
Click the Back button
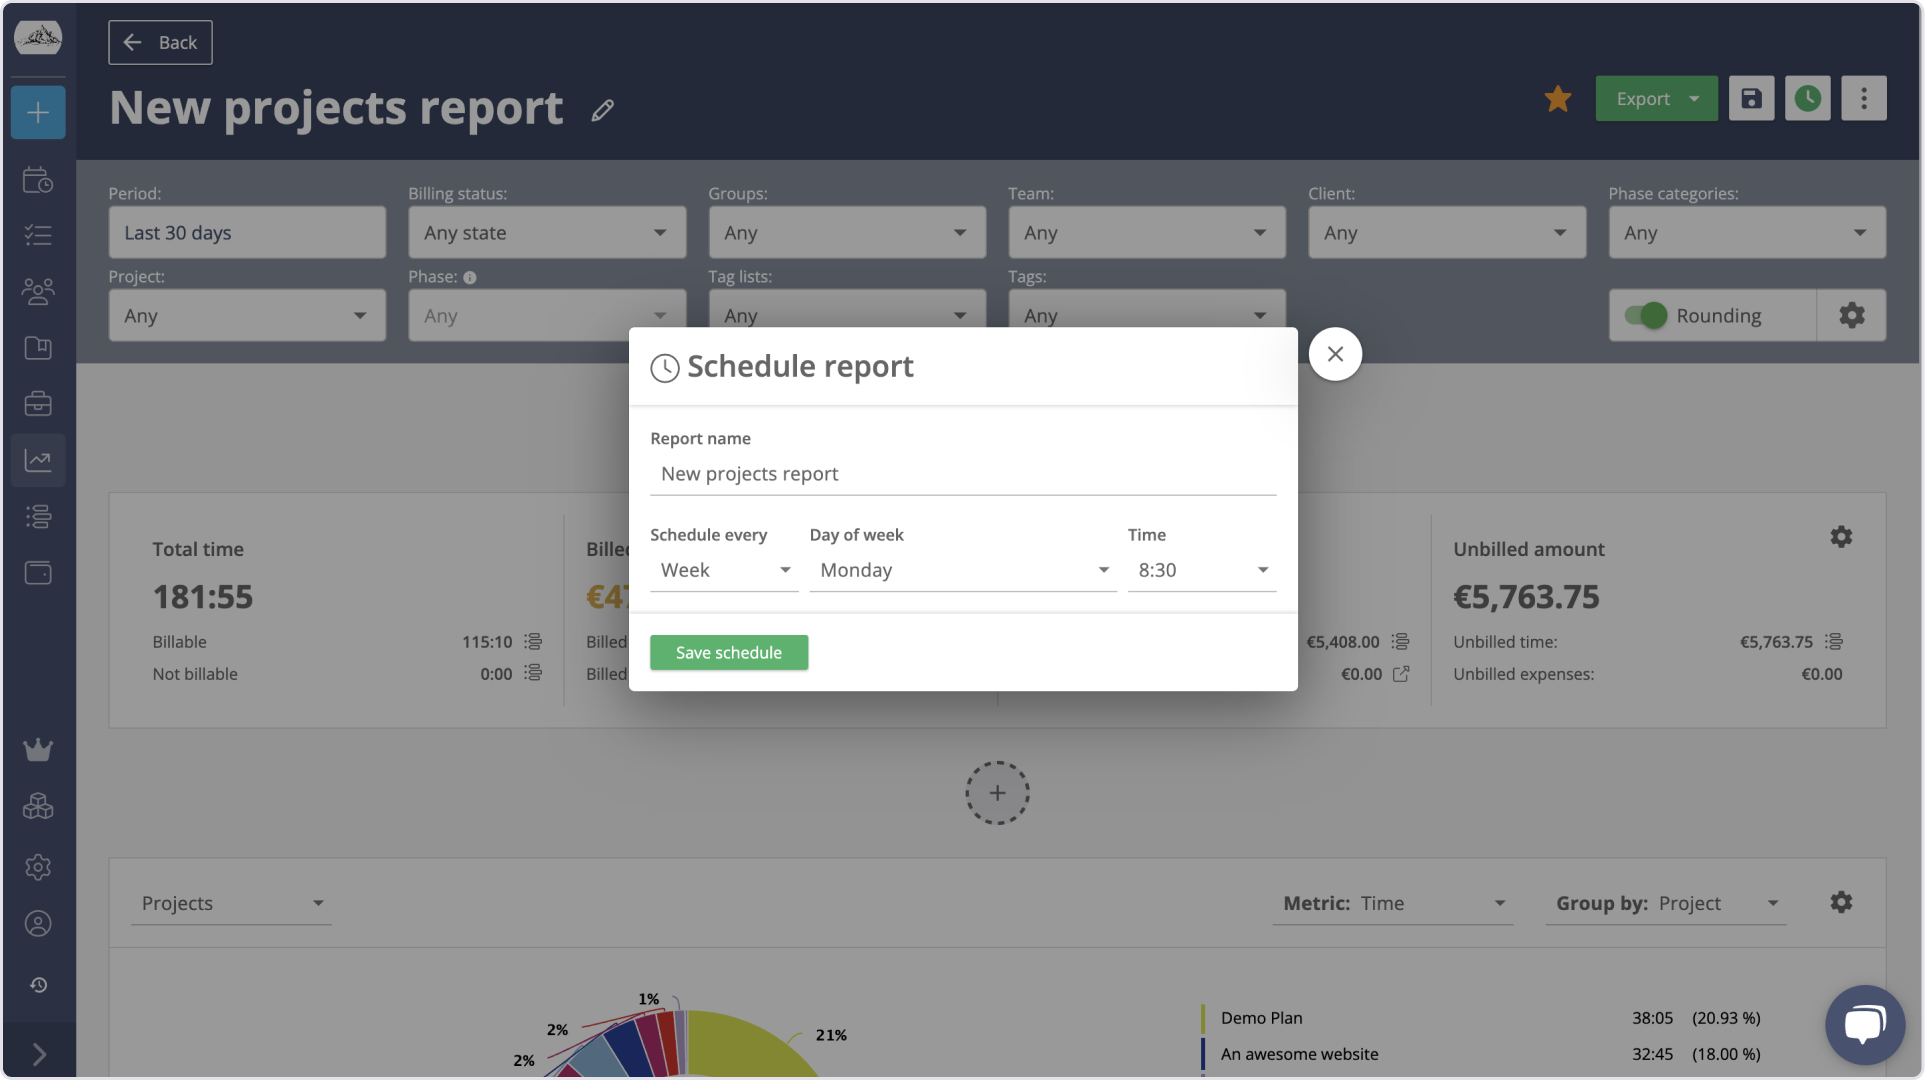159,42
